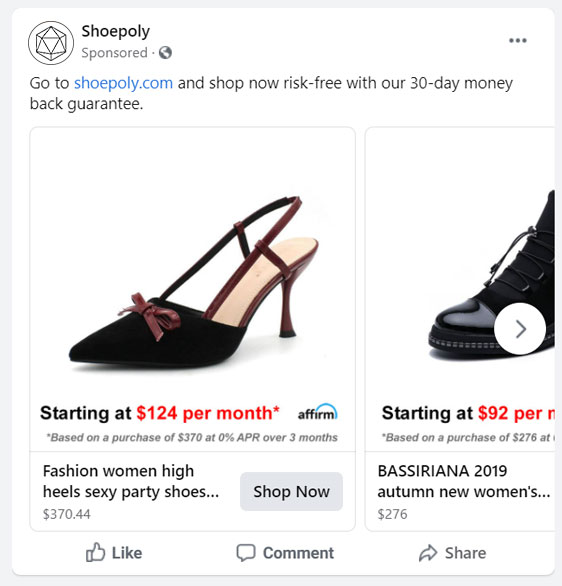Click the globe public audience icon
Viewport: 562px width, 586px height.
point(165,53)
